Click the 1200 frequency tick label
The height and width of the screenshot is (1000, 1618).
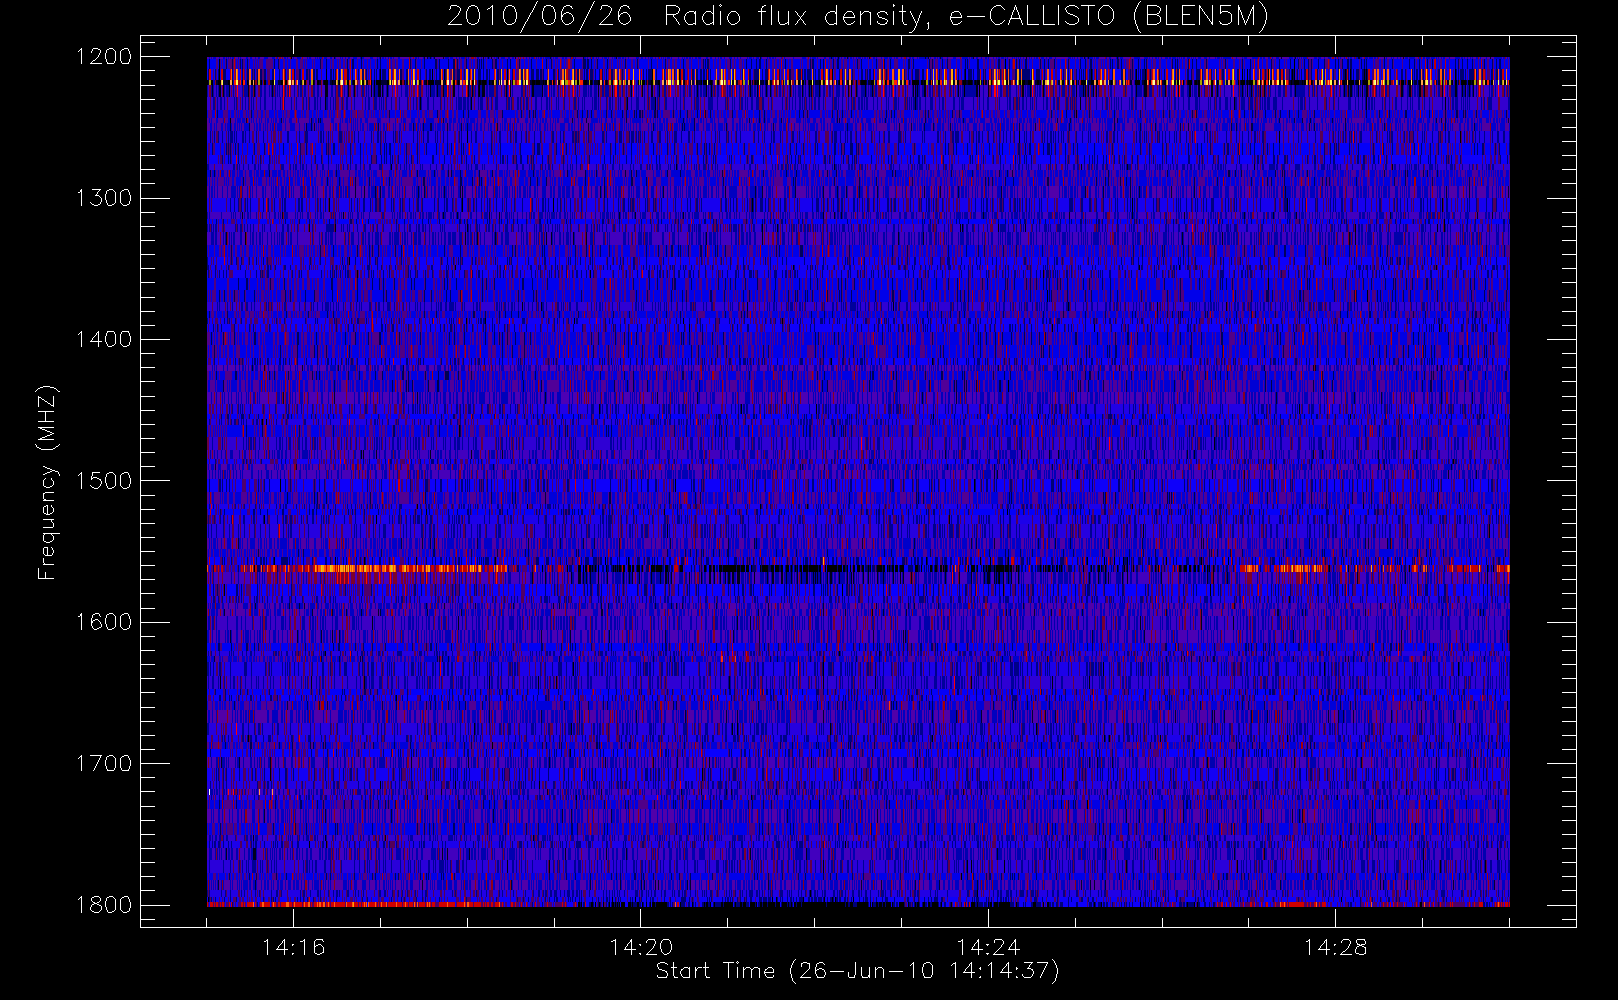104,57
